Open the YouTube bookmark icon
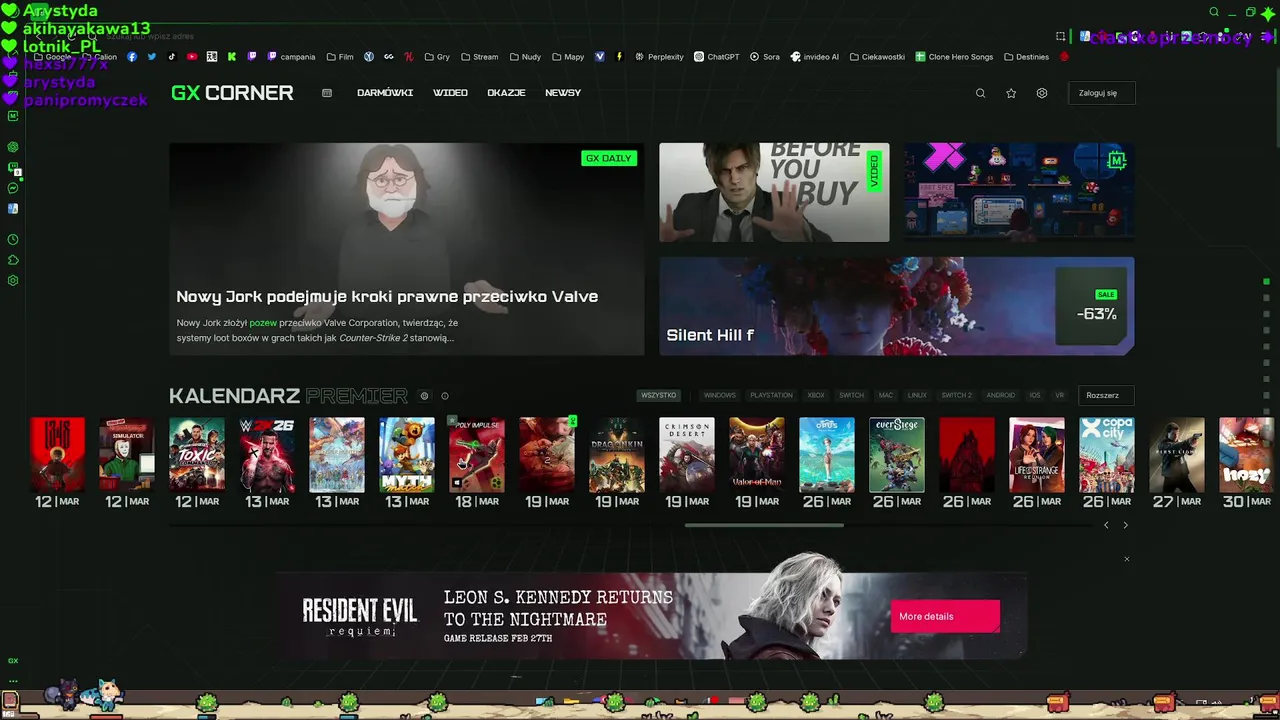 [192, 57]
